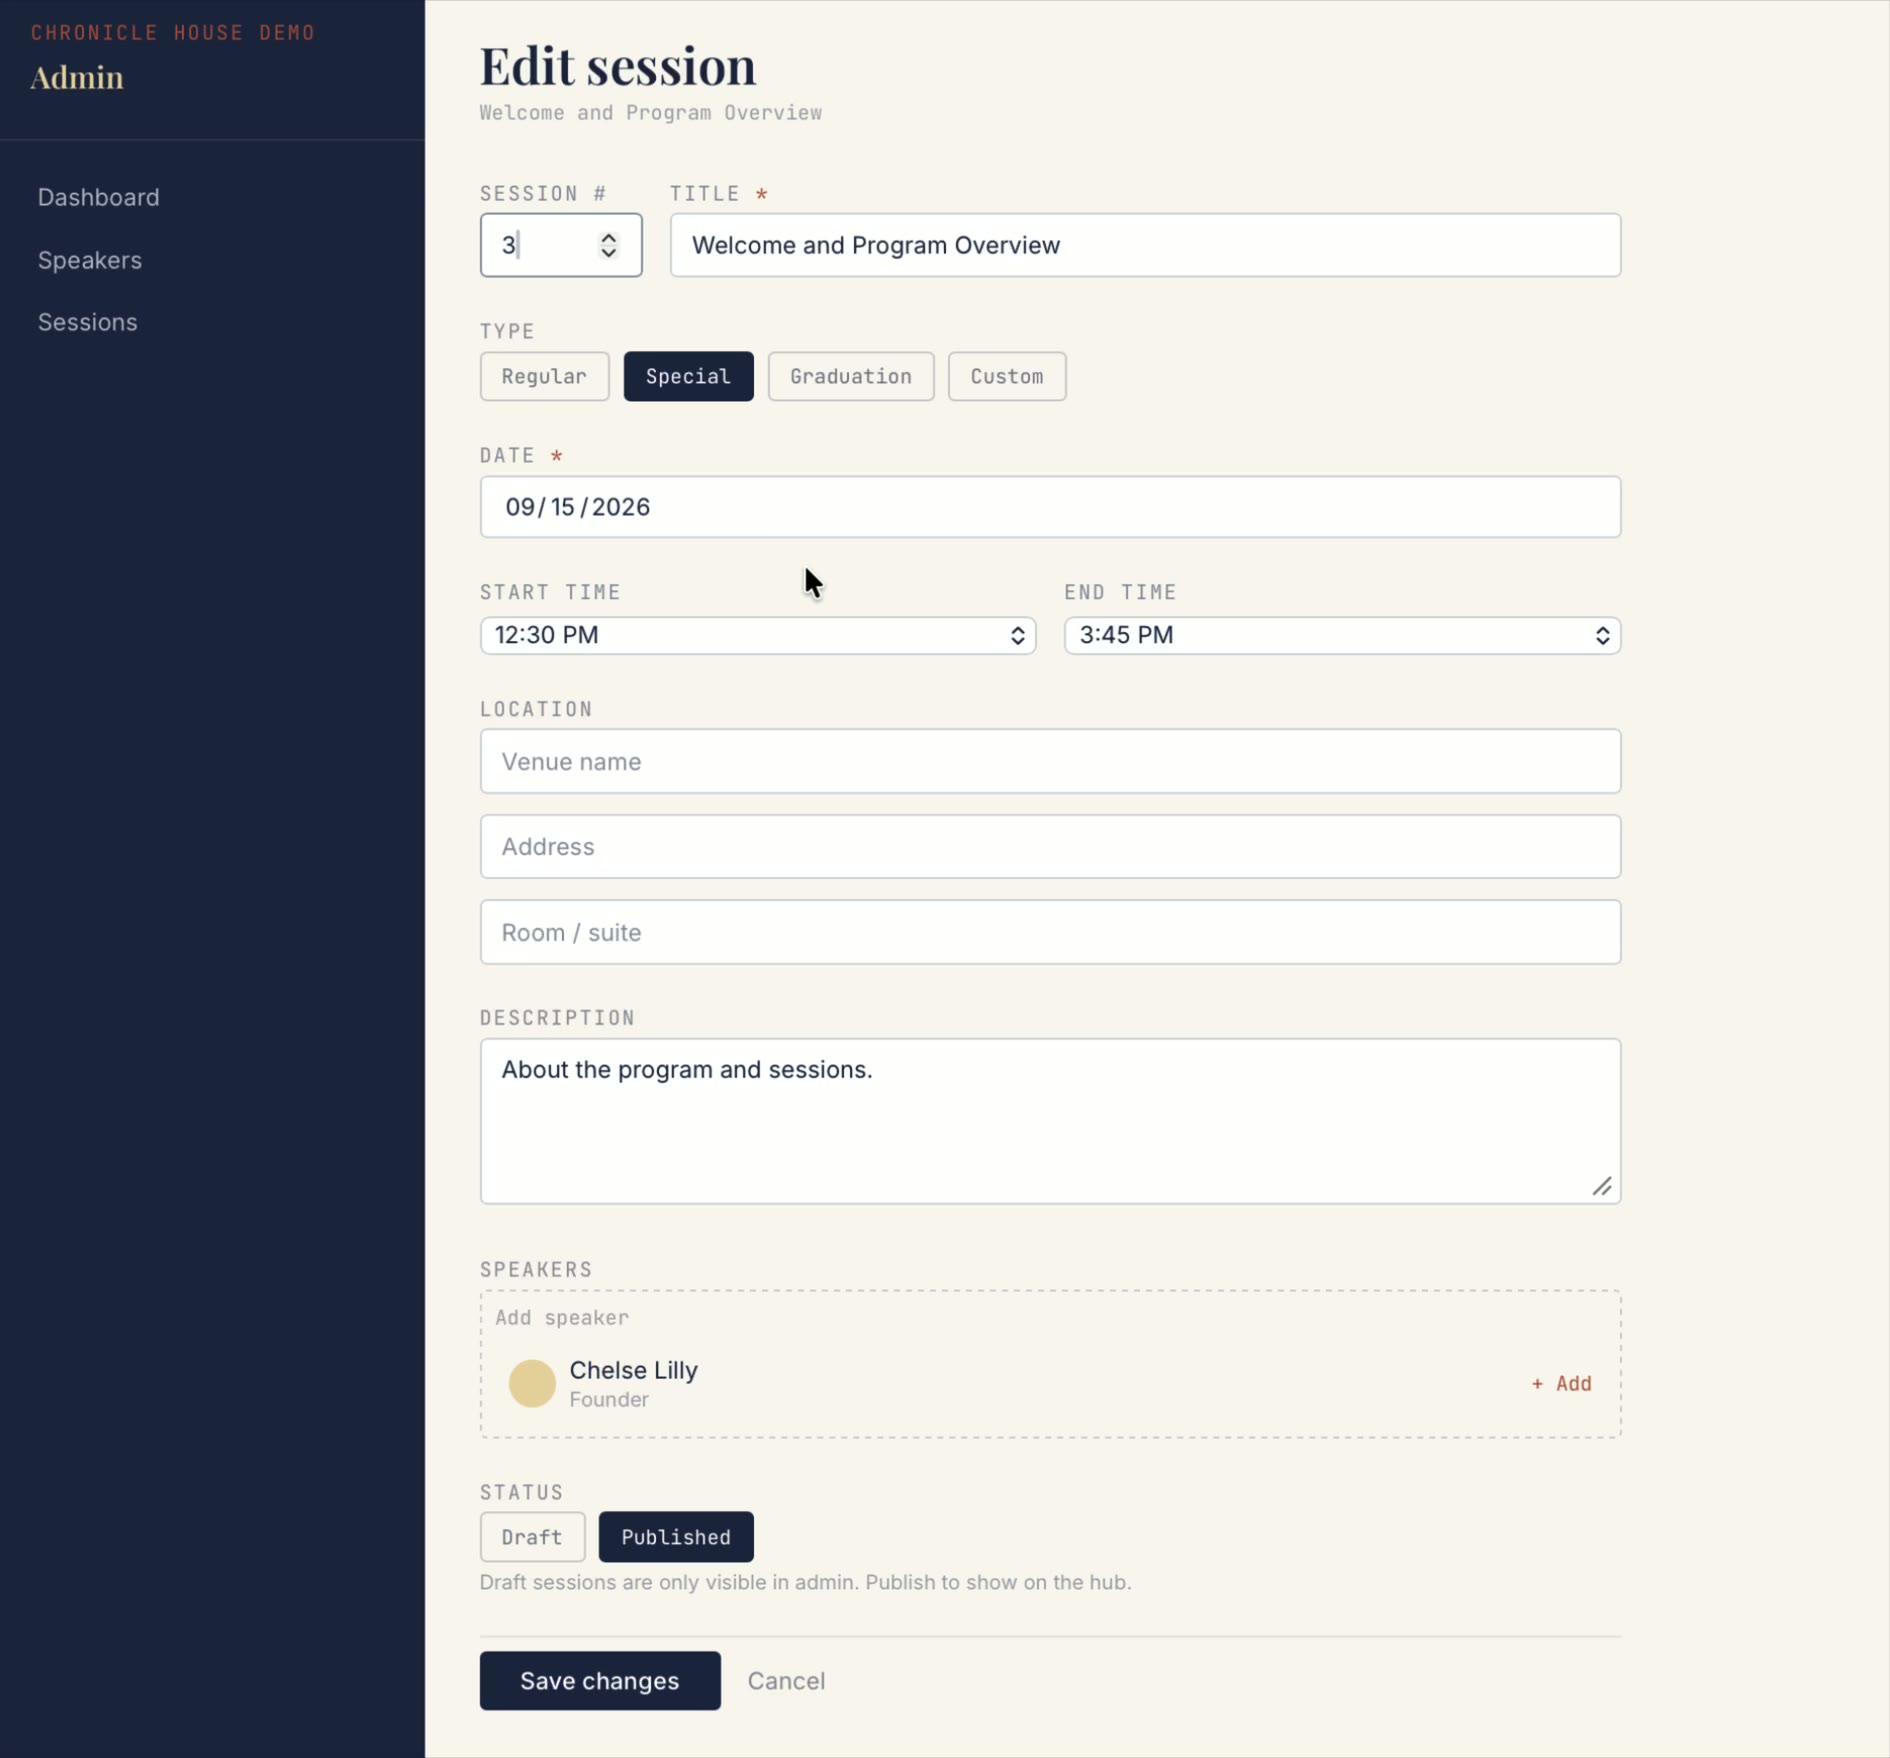Select the Custom session type

(x=1007, y=376)
